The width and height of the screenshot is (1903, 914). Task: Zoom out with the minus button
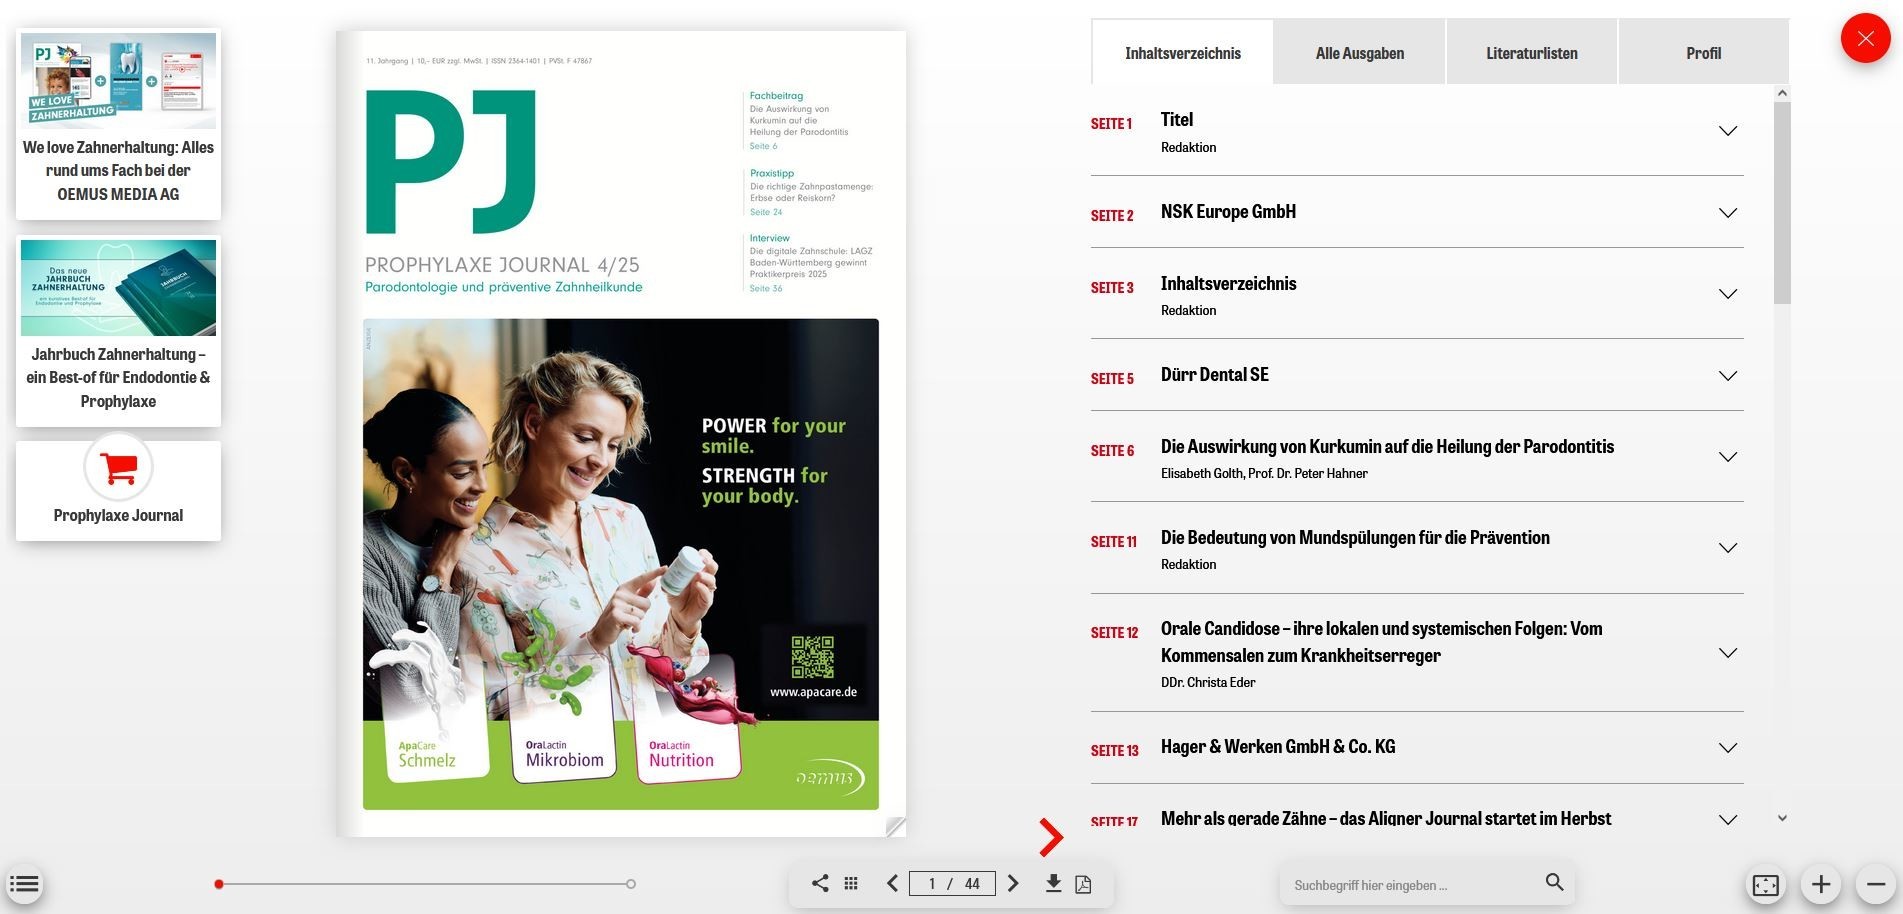click(1876, 884)
